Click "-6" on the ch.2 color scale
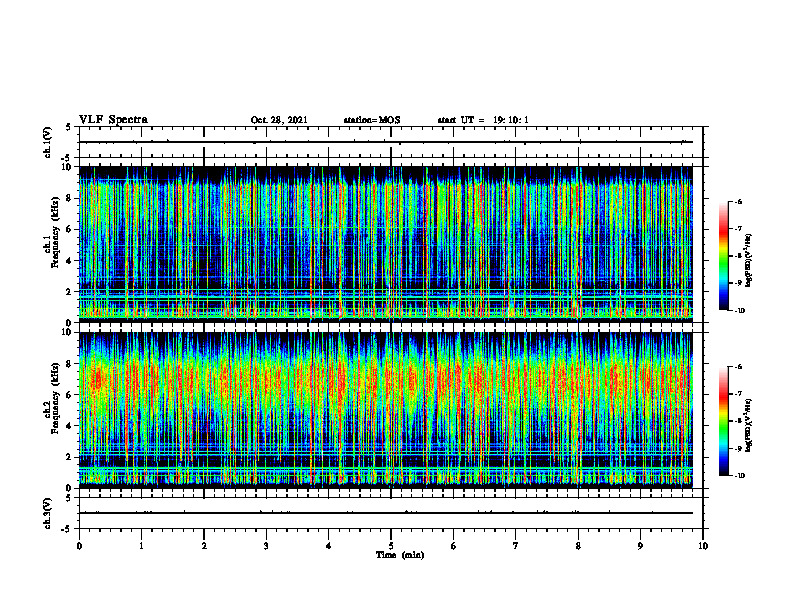The height and width of the screenshot is (612, 792). pyautogui.click(x=738, y=367)
